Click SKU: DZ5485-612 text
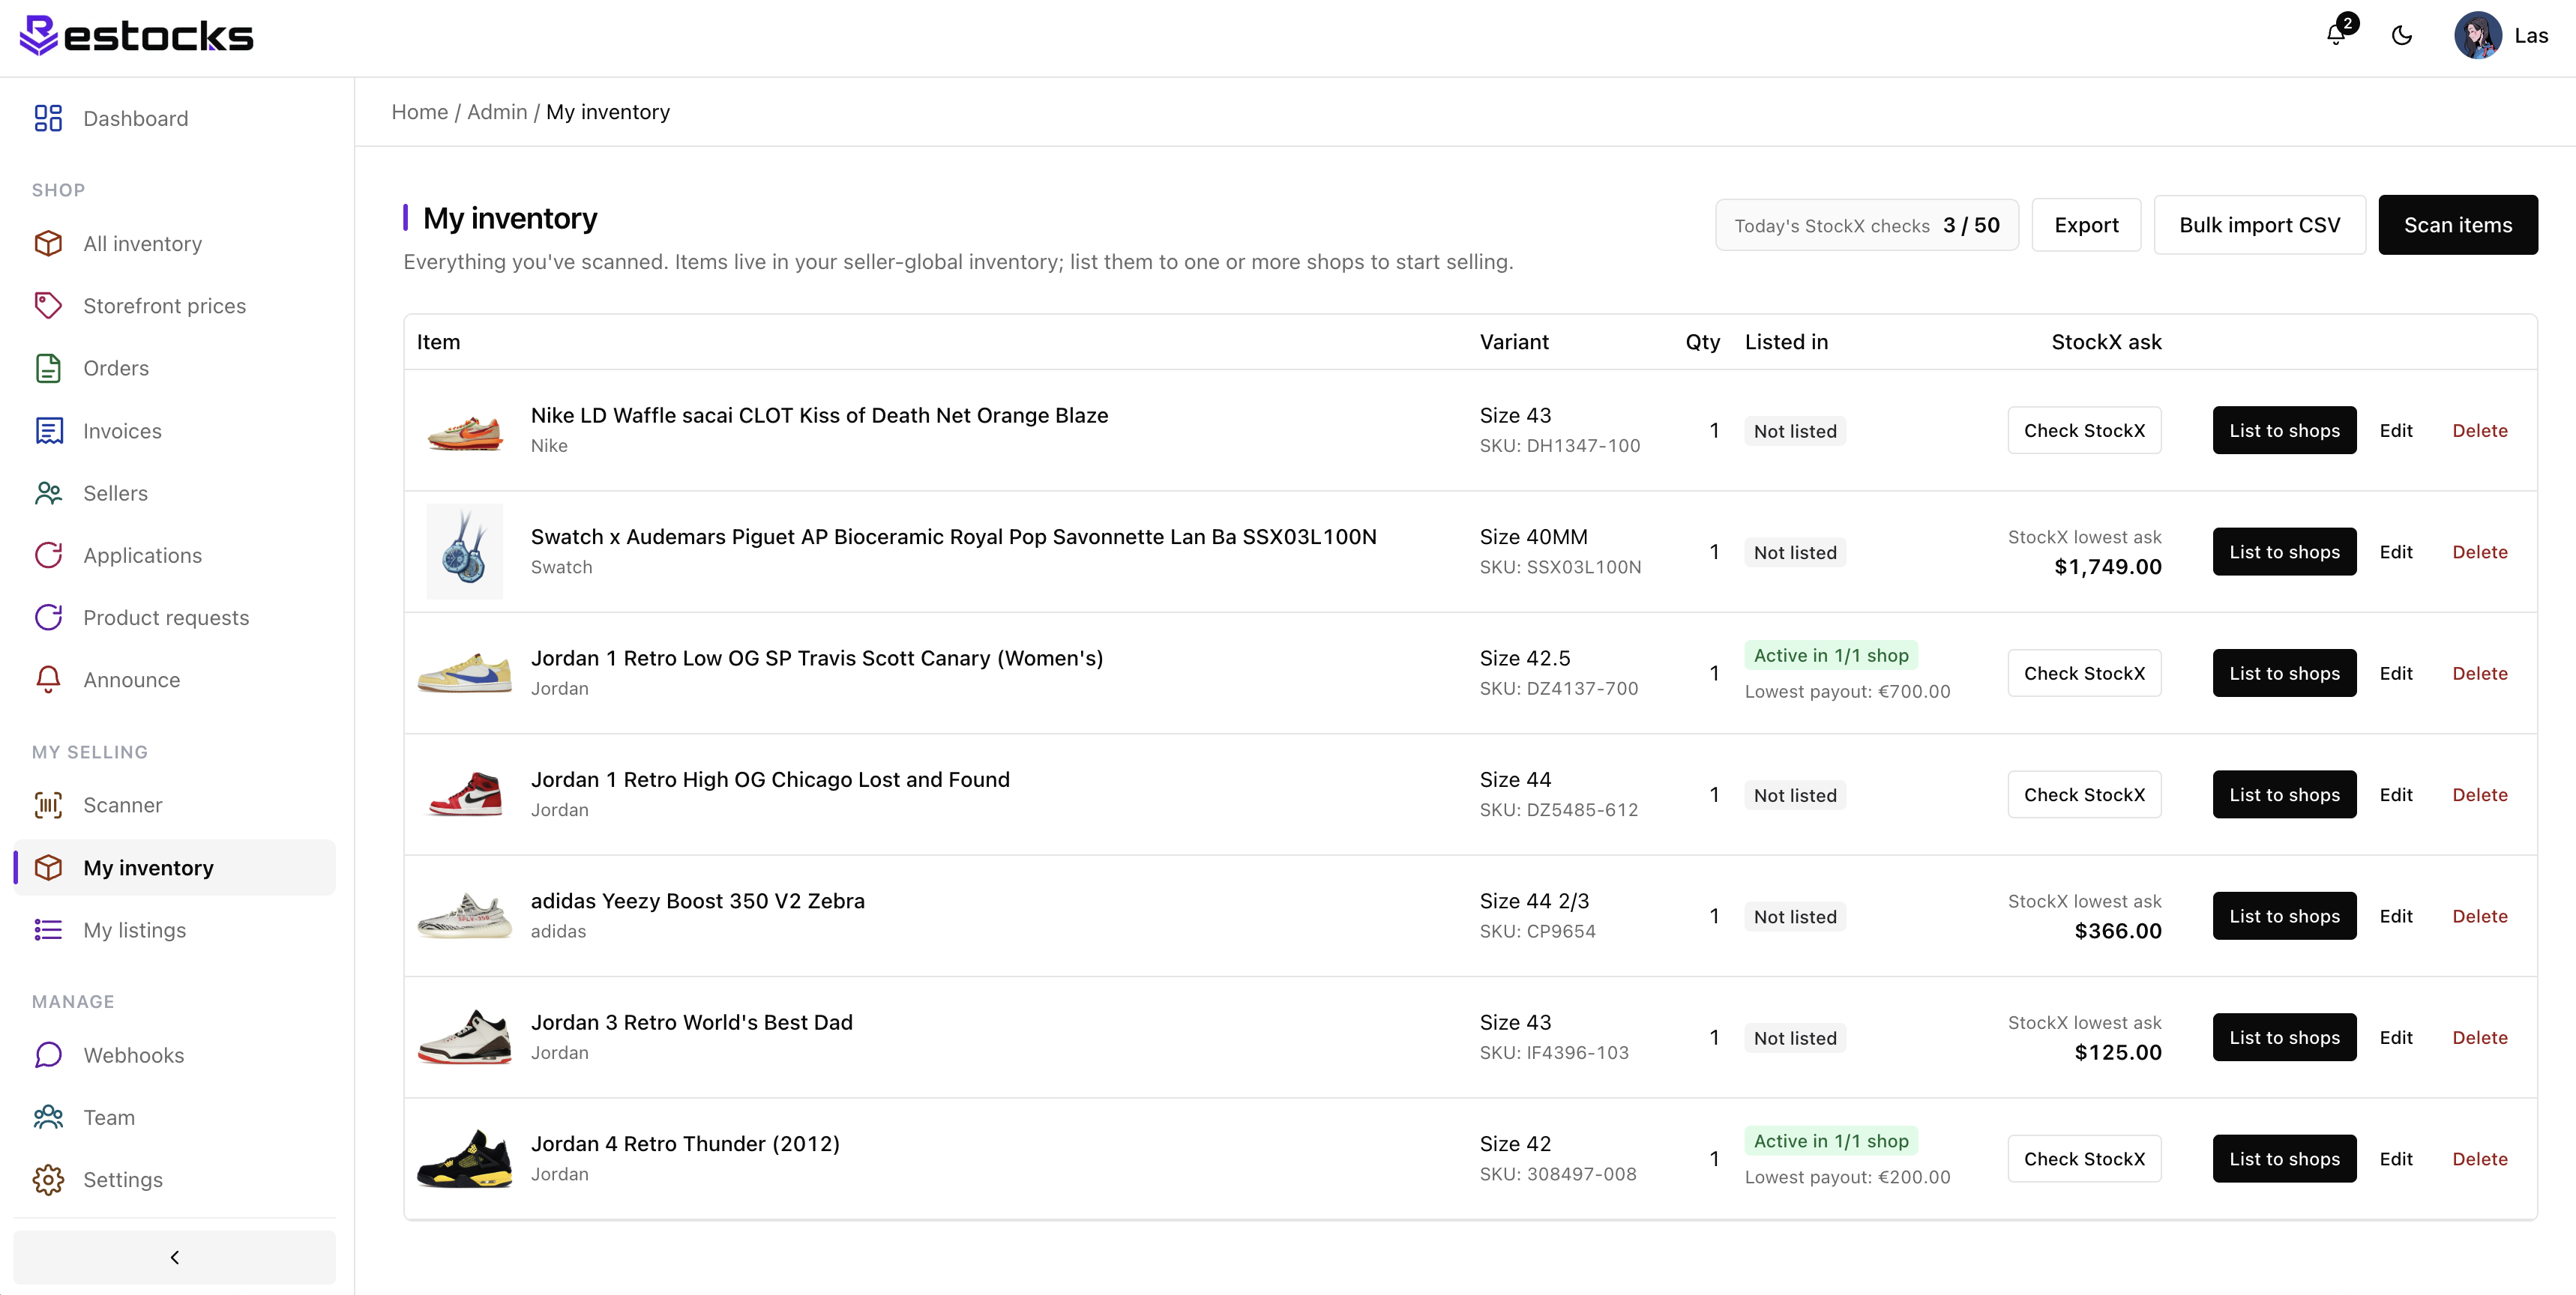This screenshot has height=1295, width=2576. coord(1558,809)
